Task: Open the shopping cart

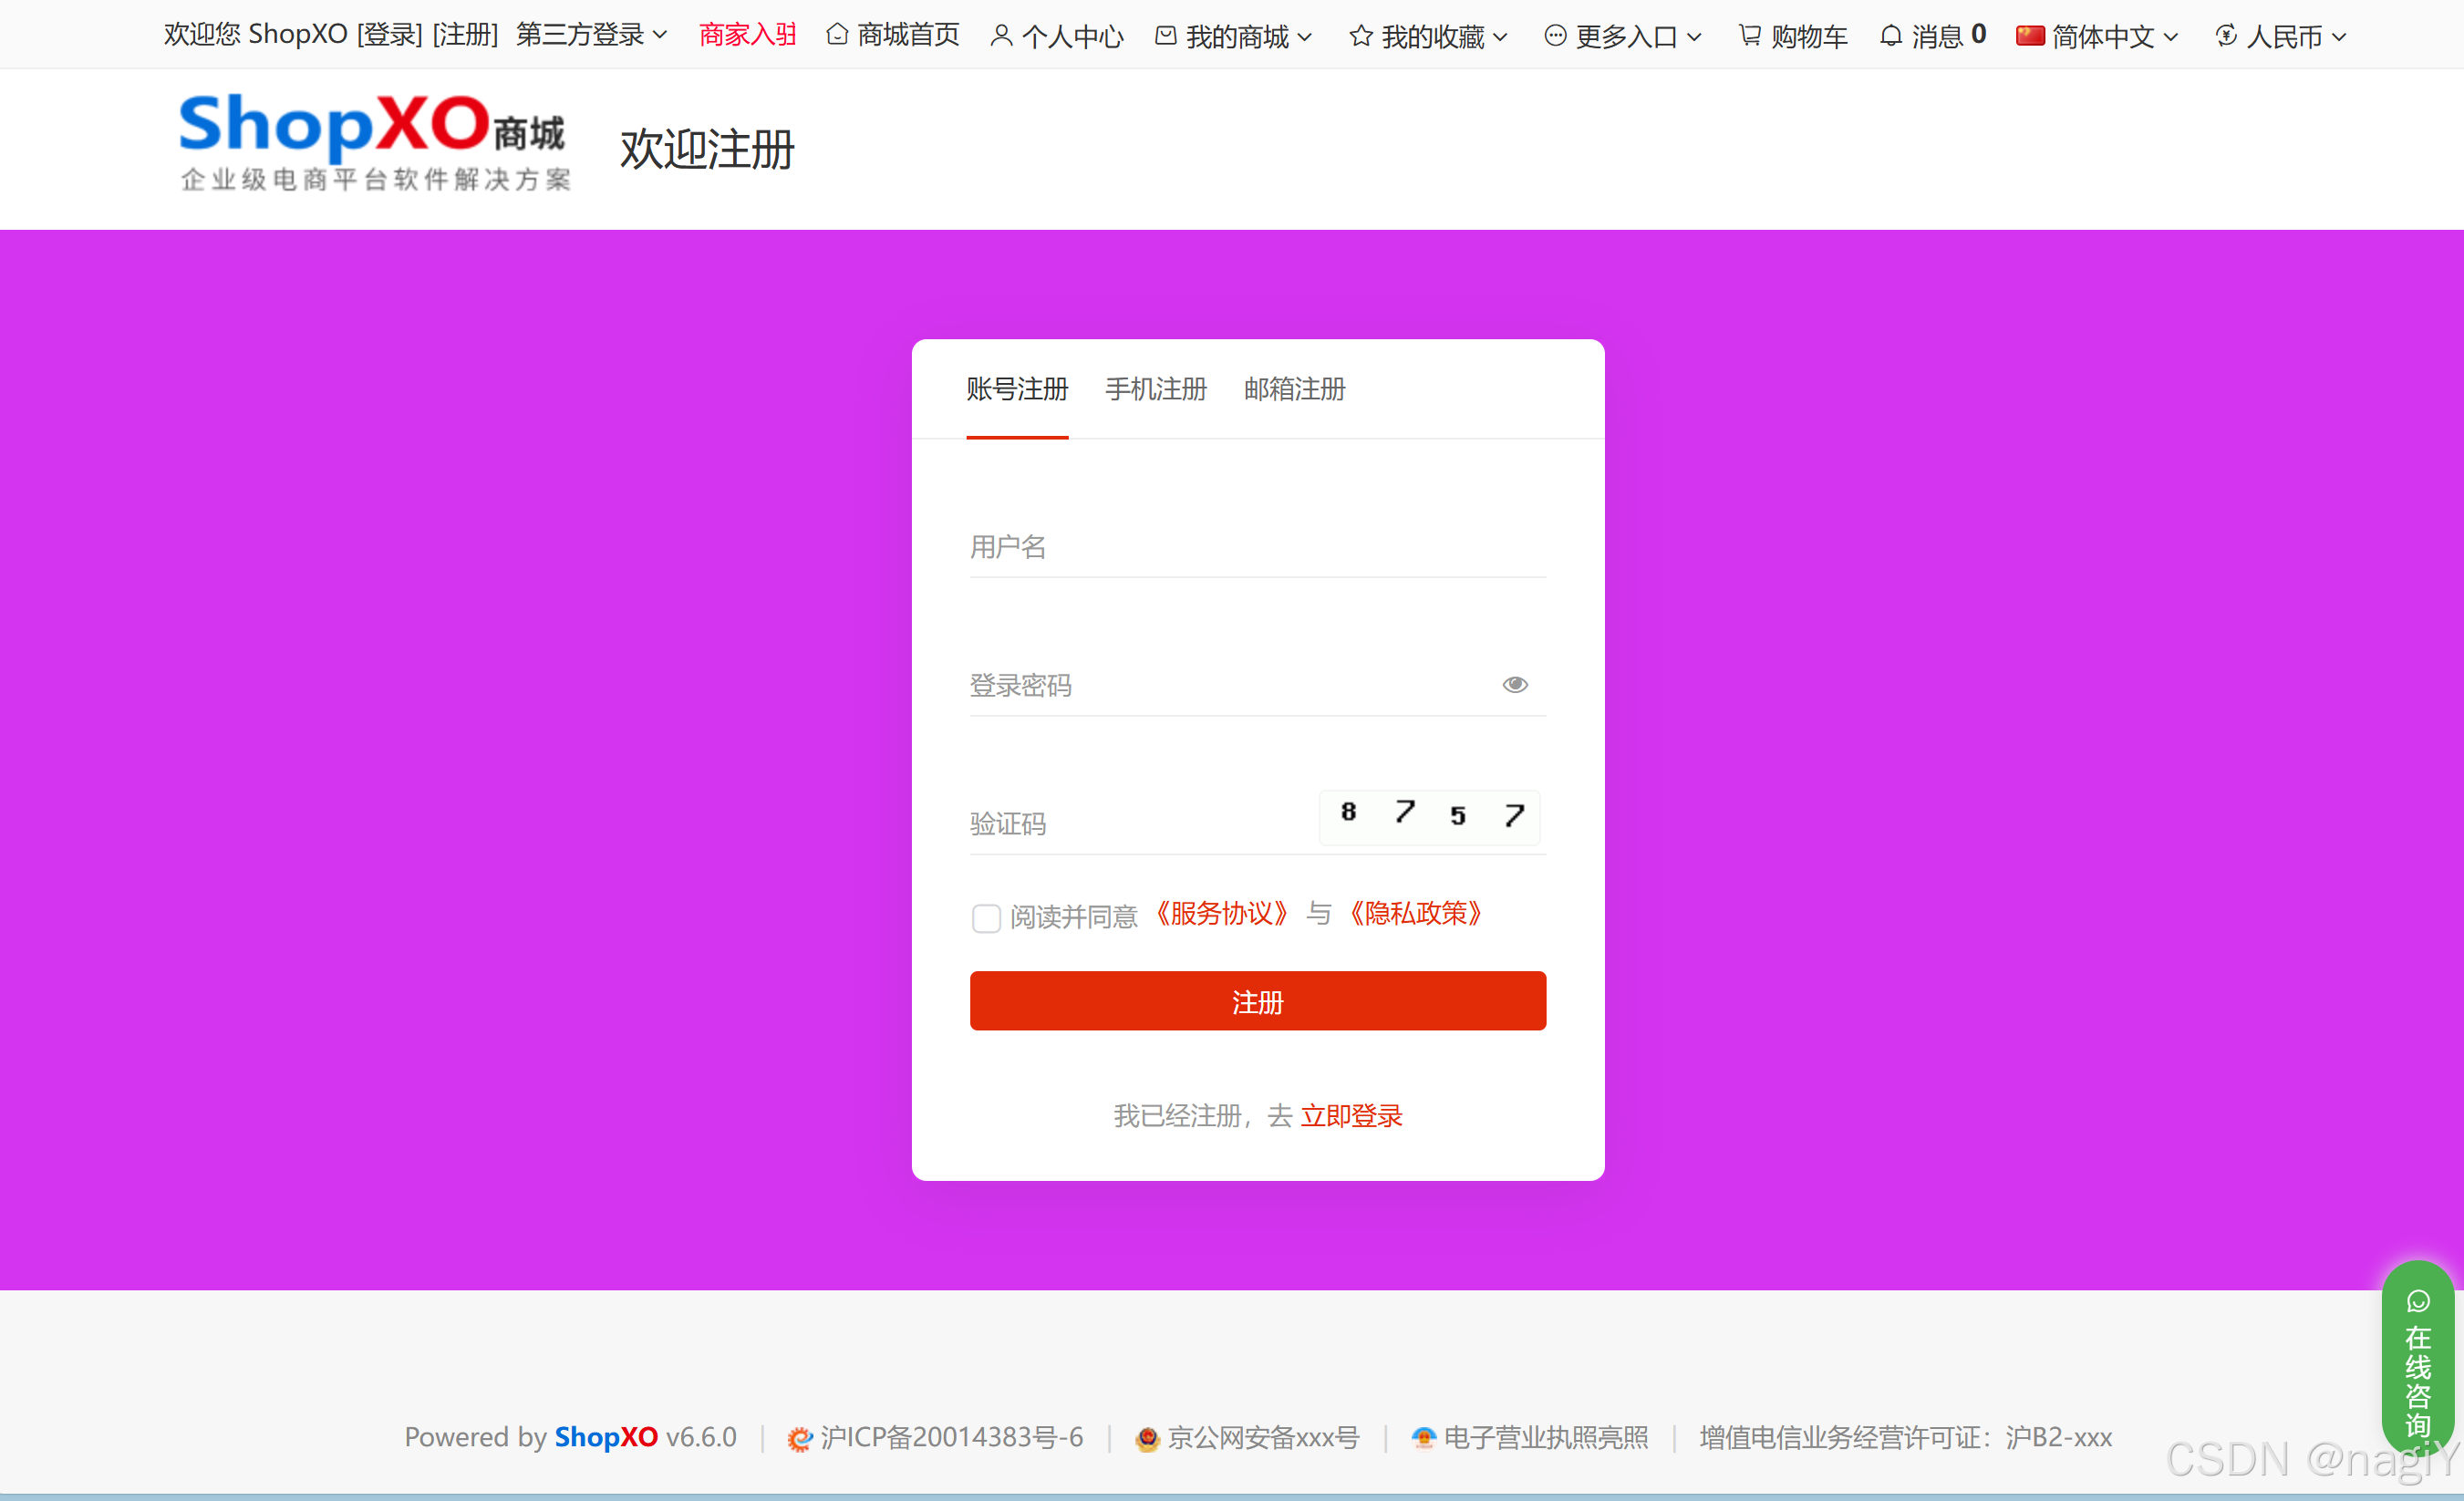Action: tap(1792, 34)
